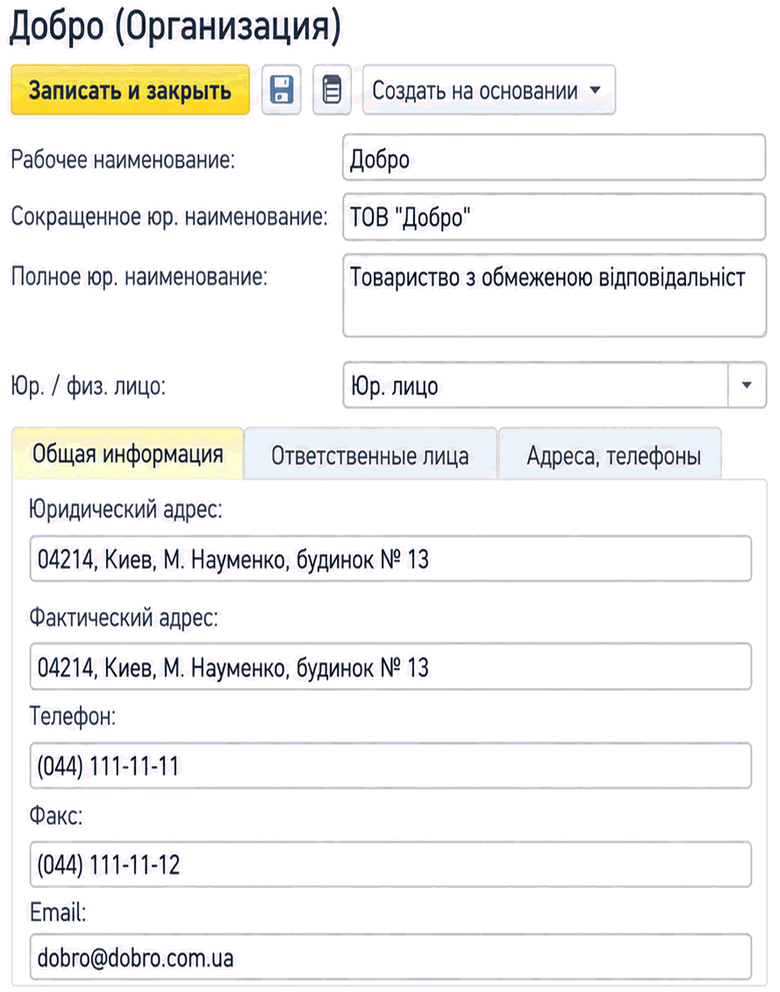Viewport: 780px width, 992px height.
Task: Focus 'Рабочее наименование' field
Action: pyautogui.click(x=554, y=158)
